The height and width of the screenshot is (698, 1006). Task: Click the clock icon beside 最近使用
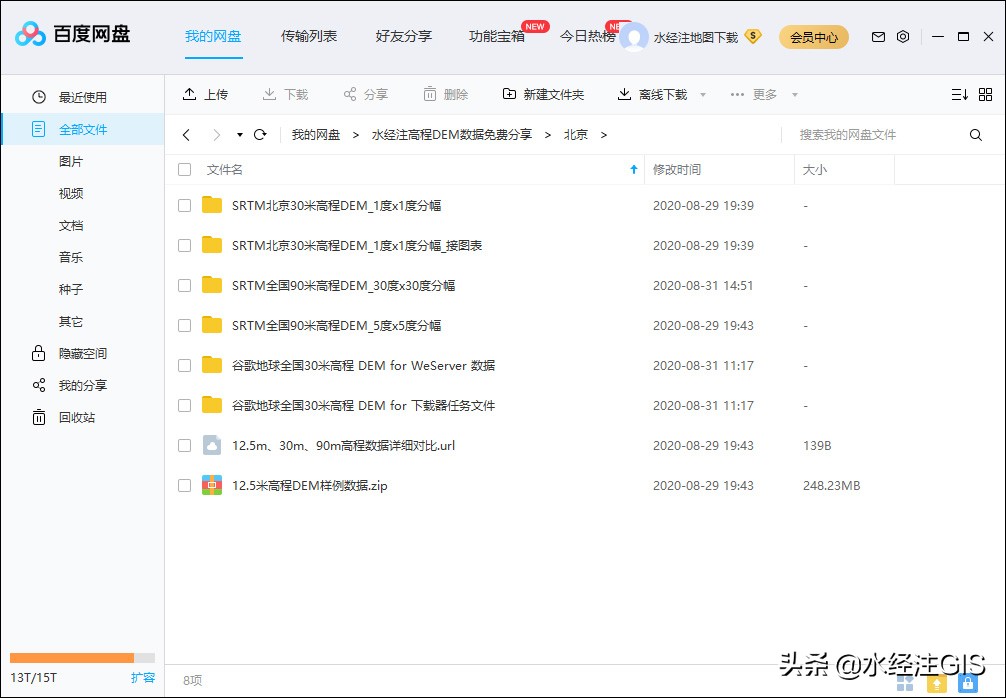coord(39,97)
